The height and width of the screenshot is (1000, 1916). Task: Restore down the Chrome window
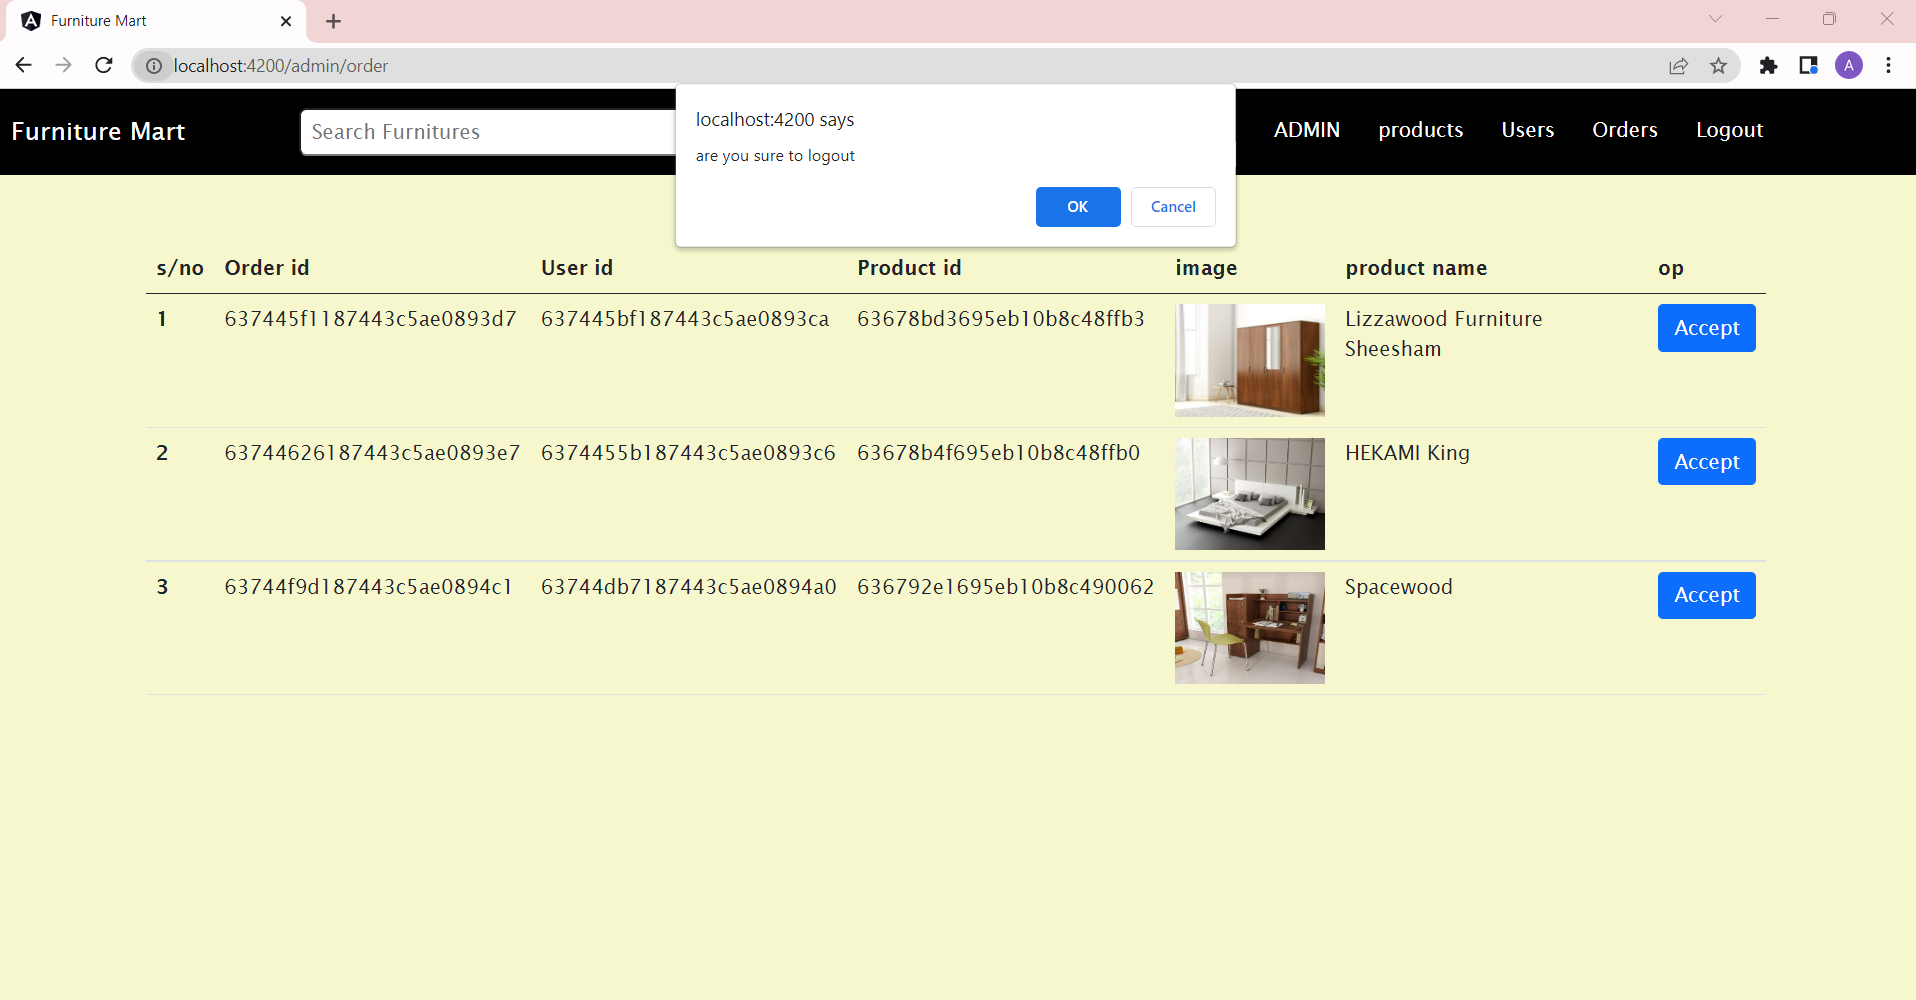coord(1829,19)
